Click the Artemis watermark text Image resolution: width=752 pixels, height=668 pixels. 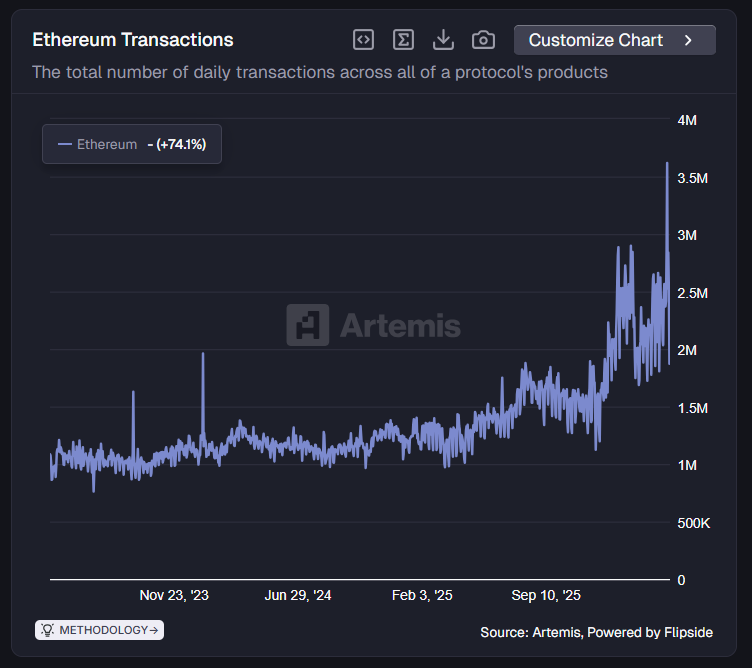pos(400,325)
